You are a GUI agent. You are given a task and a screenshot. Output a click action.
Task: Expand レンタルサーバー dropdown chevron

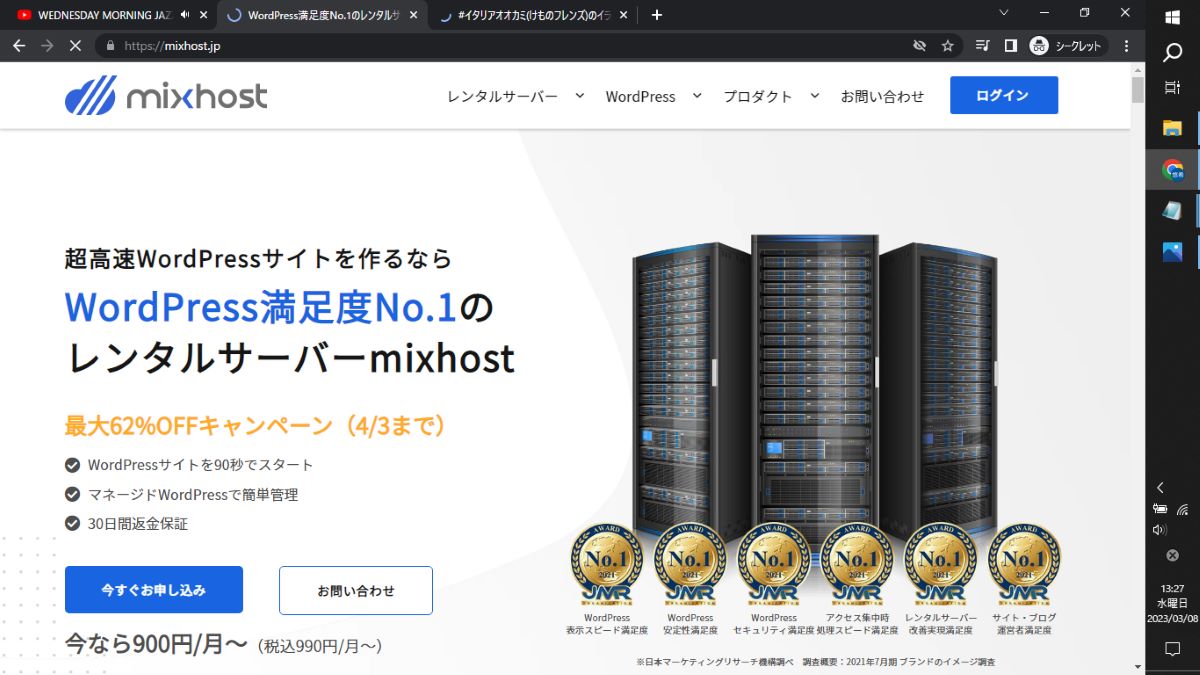coord(579,96)
